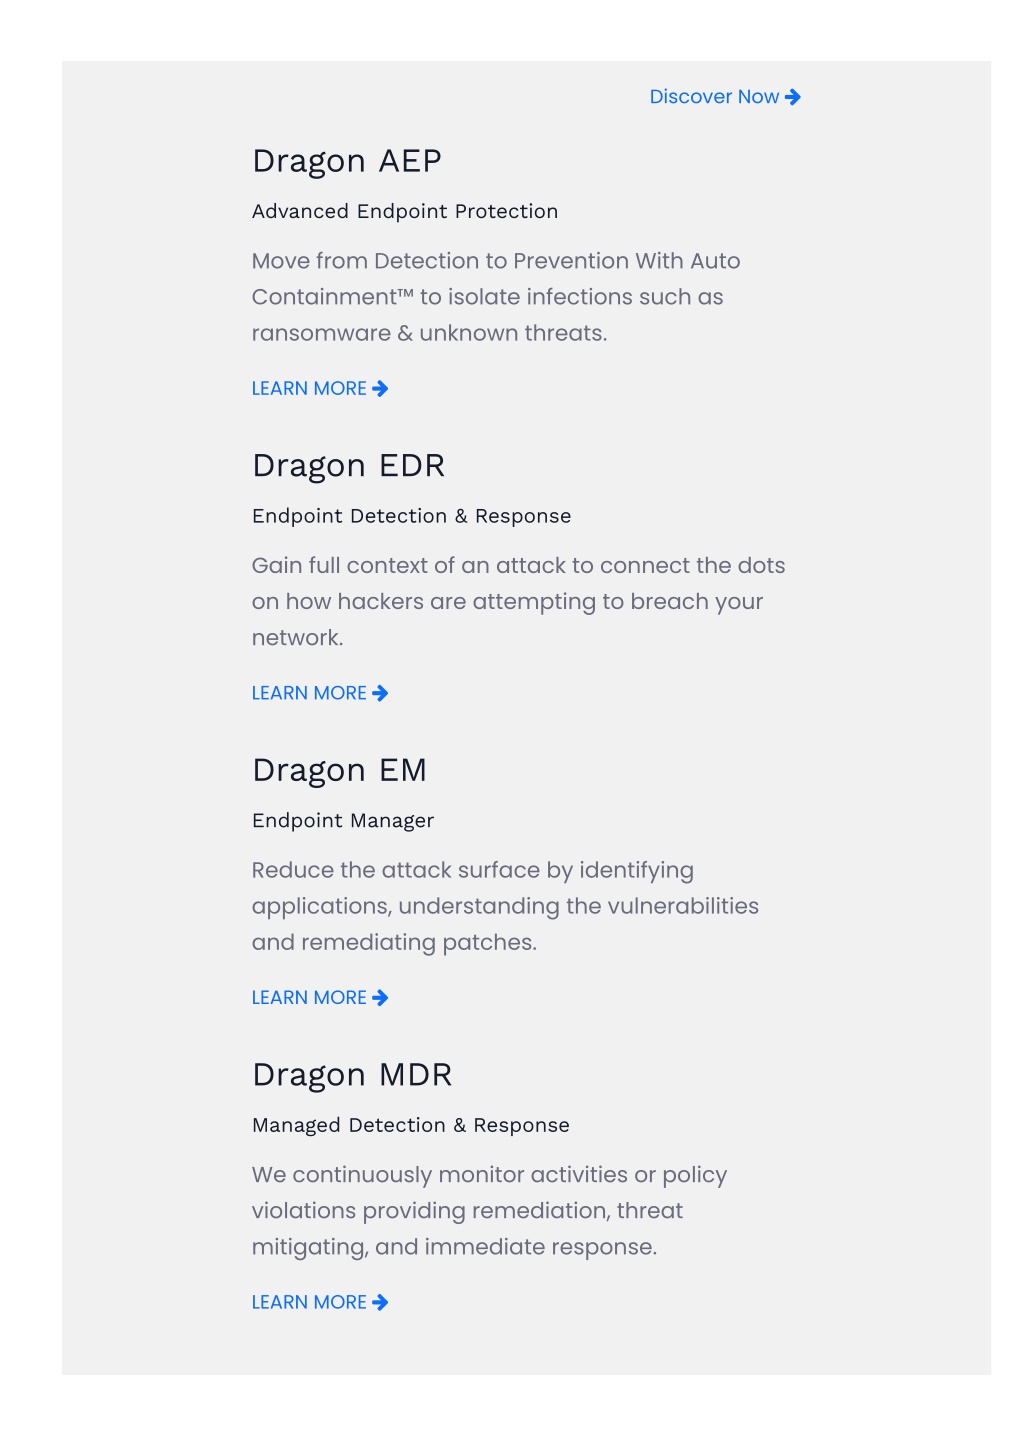The image size is (1024, 1449).
Task: Click the Endpoint Detection & Response subtitle
Action: point(412,516)
